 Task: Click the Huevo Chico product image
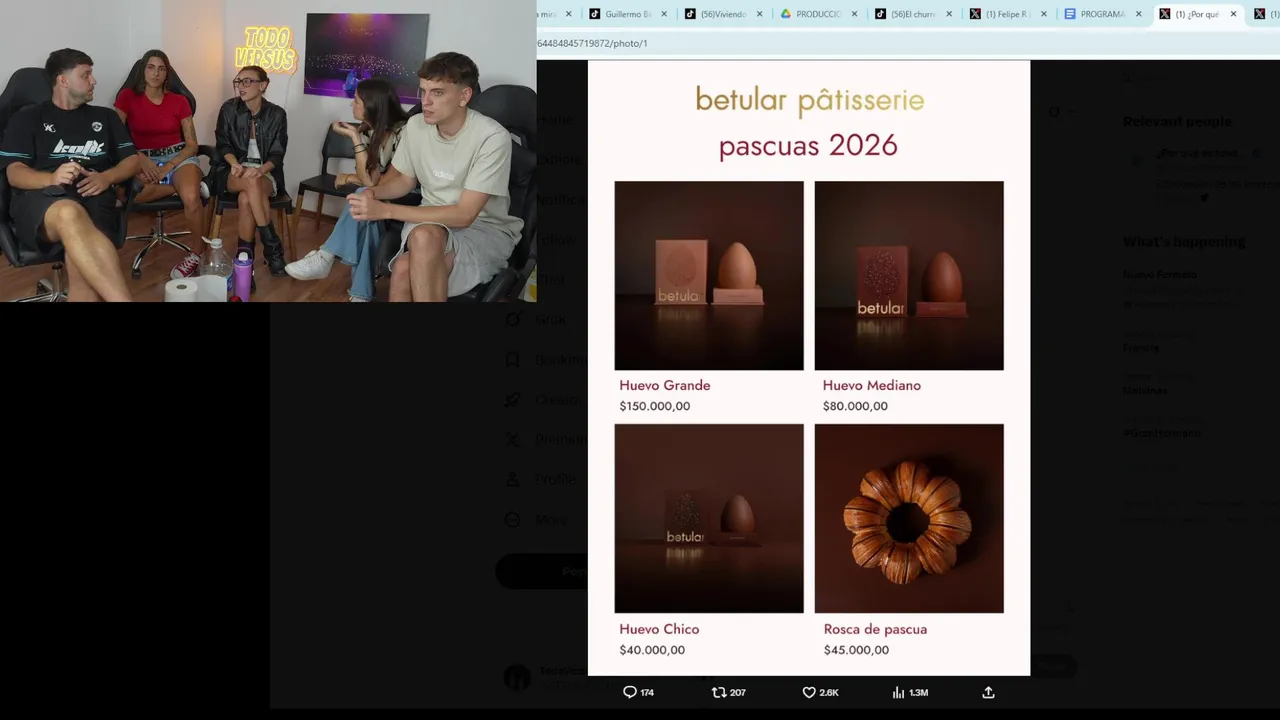click(x=709, y=518)
